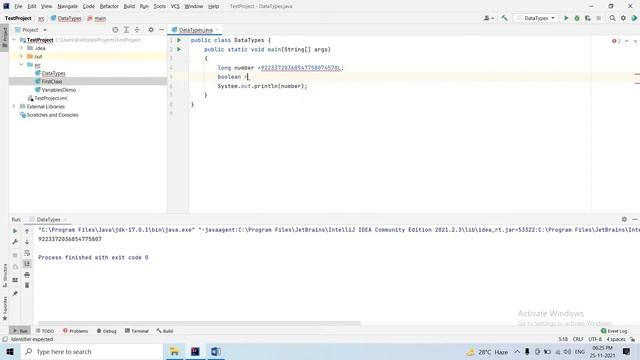This screenshot has height=360, width=640.
Task: Toggle soft-wrap in Run console
Action: click(27, 253)
